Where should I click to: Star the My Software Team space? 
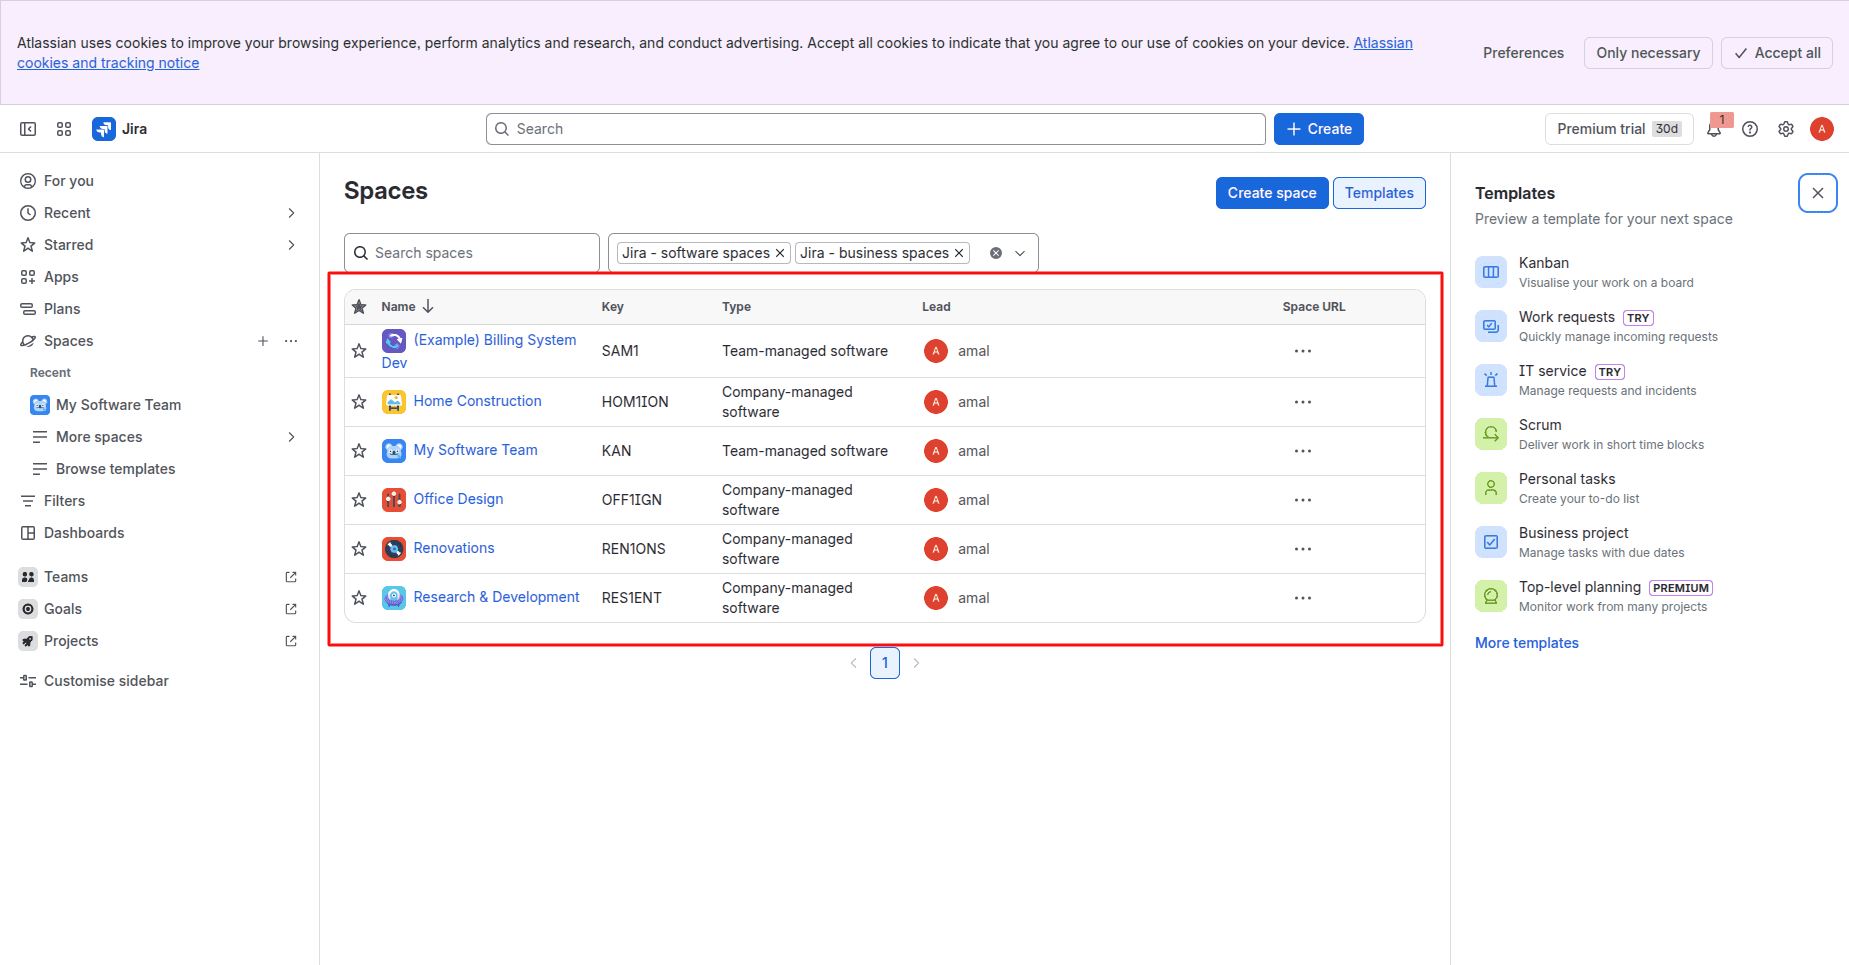point(359,451)
